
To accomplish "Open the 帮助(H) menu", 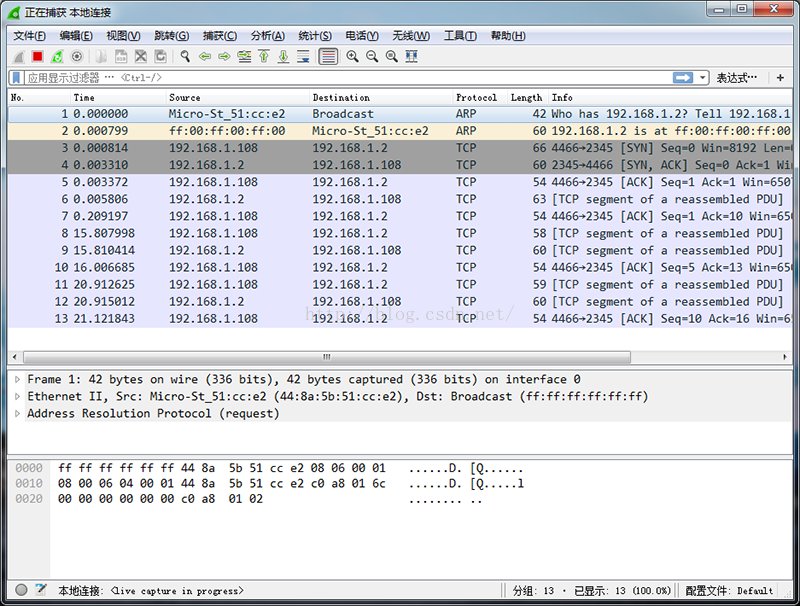I will [508, 36].
